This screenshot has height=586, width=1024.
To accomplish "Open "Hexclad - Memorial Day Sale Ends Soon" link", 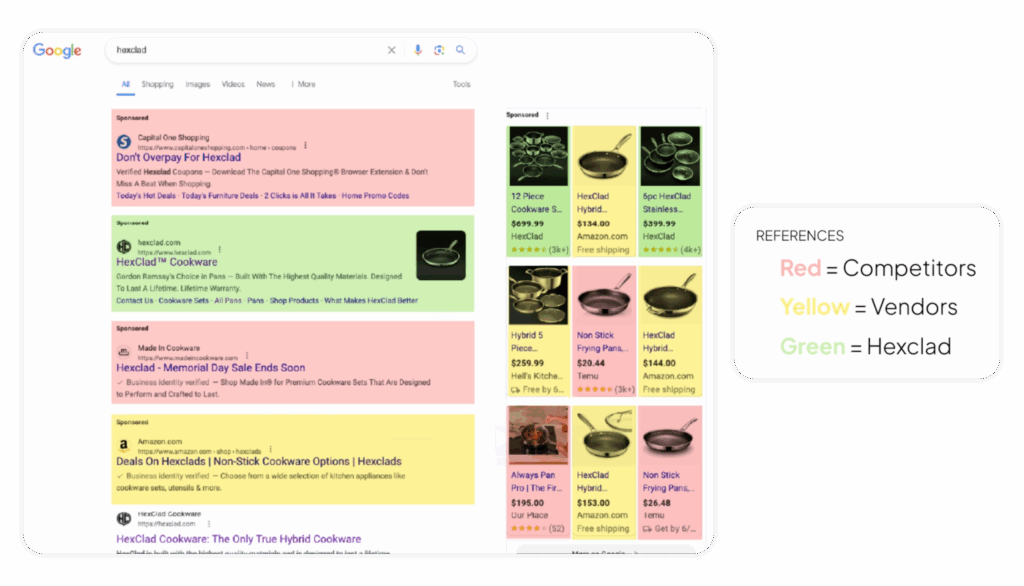I will pos(210,368).
